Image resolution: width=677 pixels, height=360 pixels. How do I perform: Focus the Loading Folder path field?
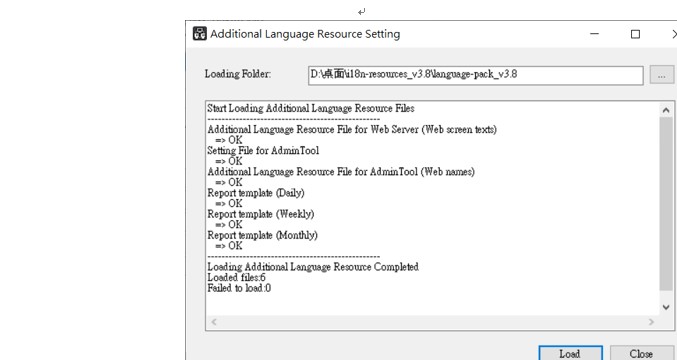[x=475, y=76]
